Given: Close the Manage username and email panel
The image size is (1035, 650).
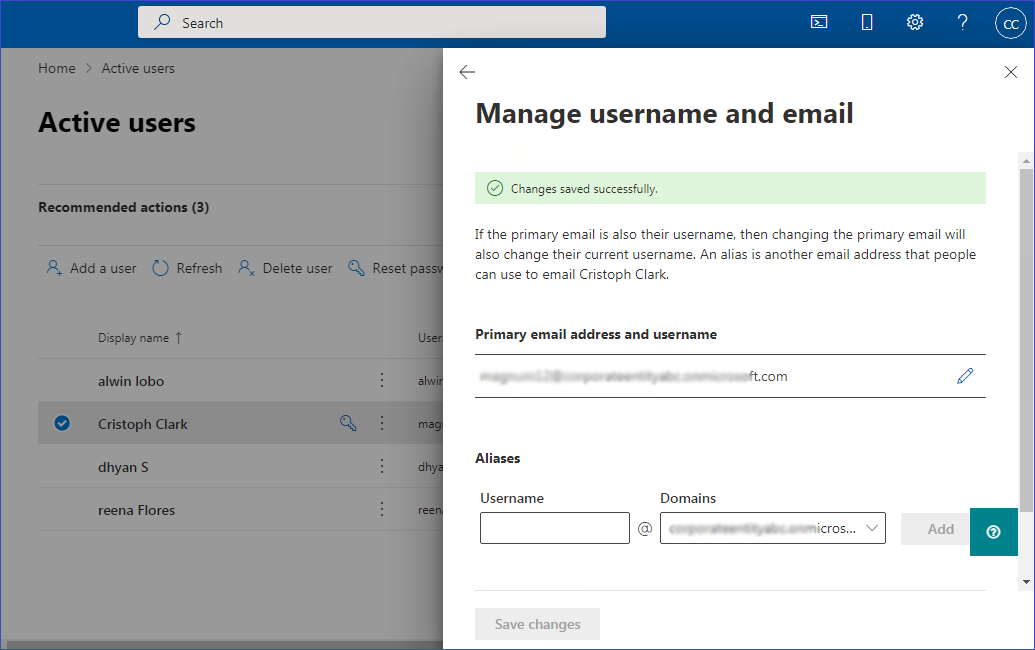Looking at the screenshot, I should (1010, 72).
